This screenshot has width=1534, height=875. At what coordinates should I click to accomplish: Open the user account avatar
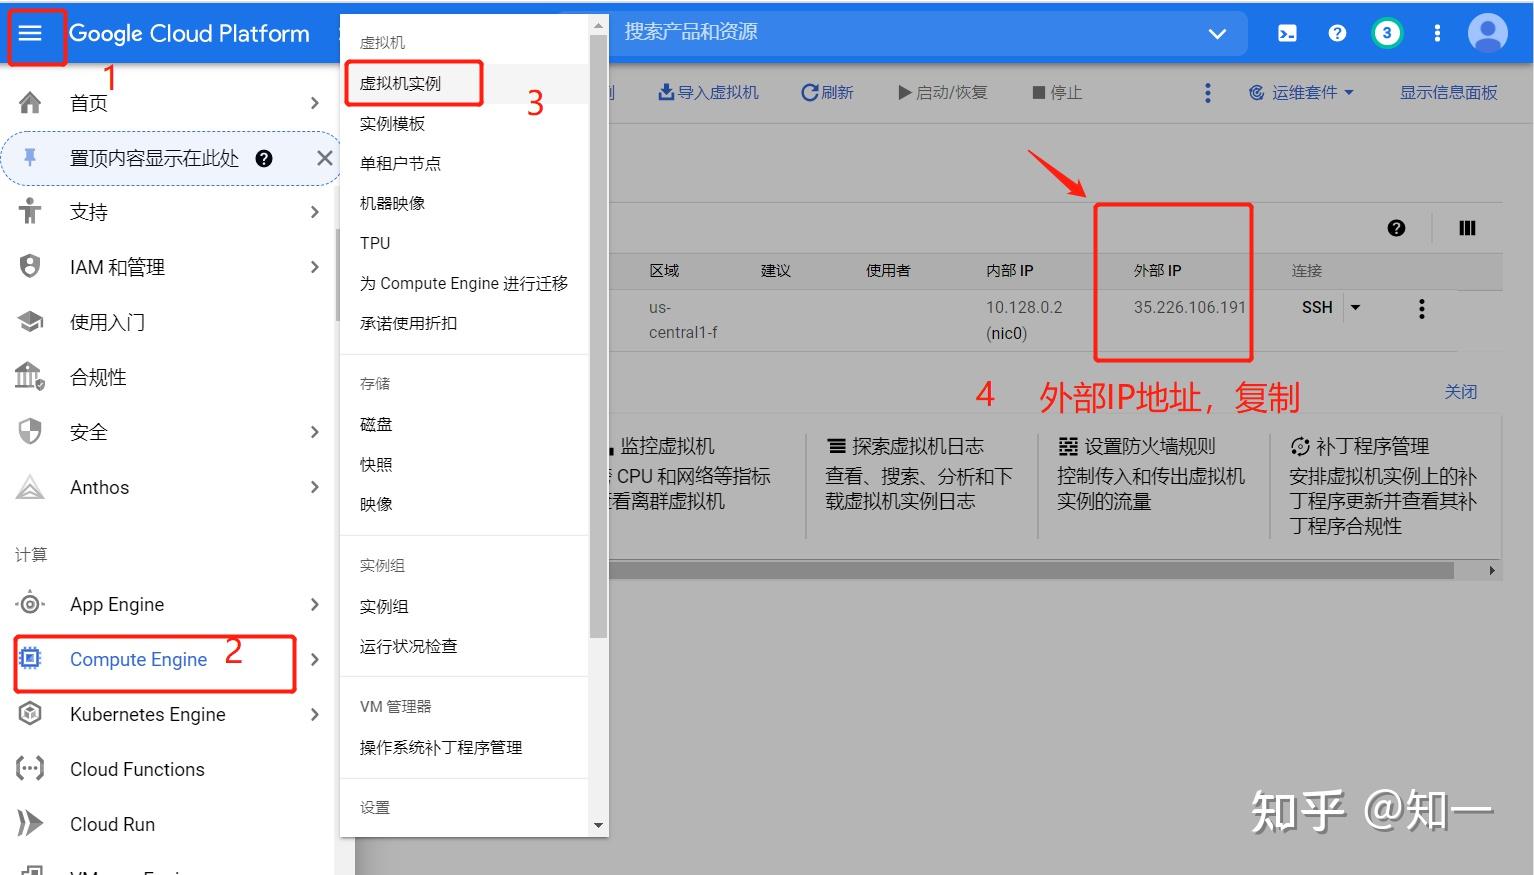(1487, 33)
